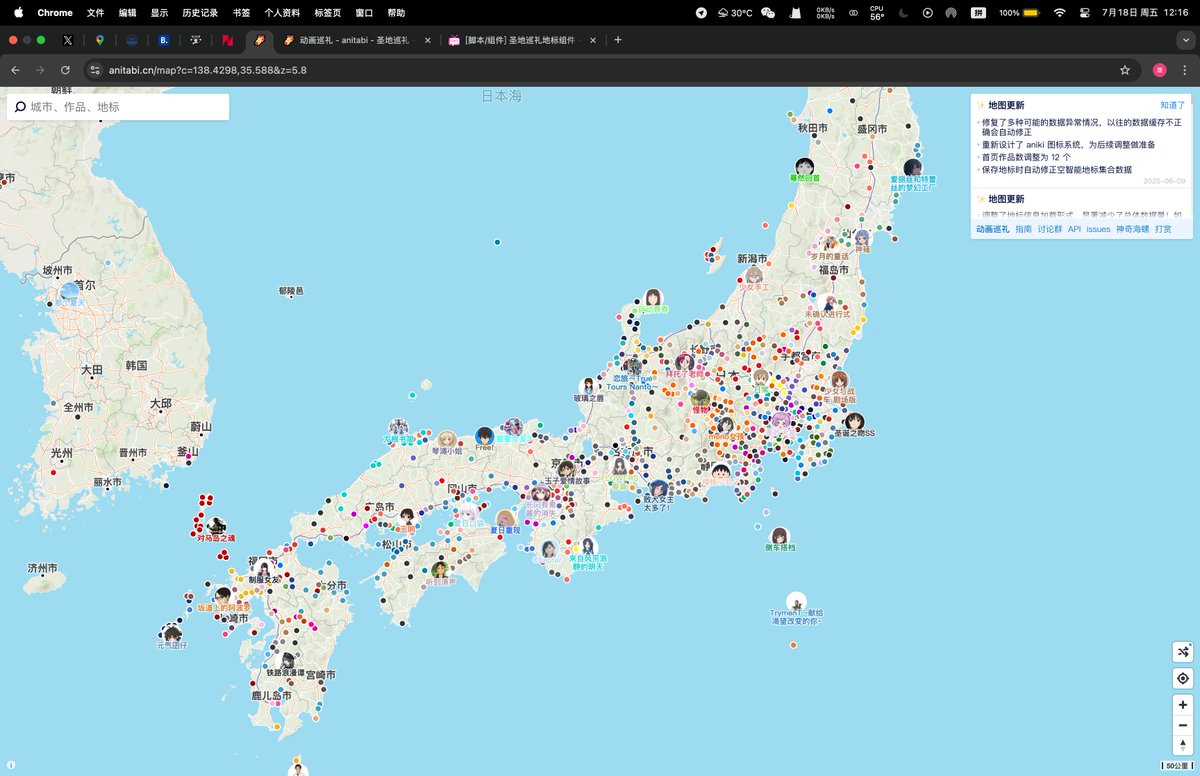The width and height of the screenshot is (1200, 776).
Task: Open a new tab with plus button
Action: (618, 40)
